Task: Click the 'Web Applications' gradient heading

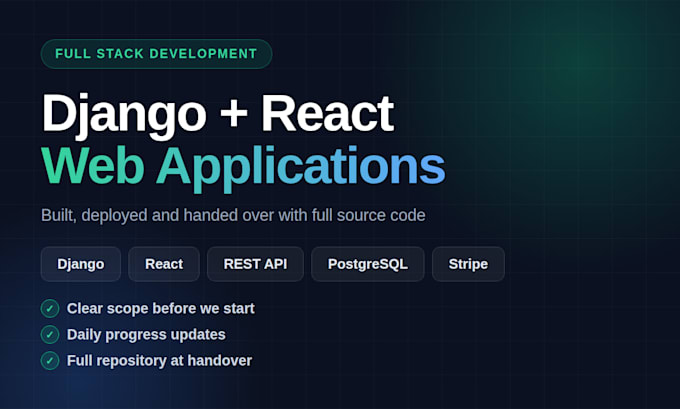Action: 243,169
